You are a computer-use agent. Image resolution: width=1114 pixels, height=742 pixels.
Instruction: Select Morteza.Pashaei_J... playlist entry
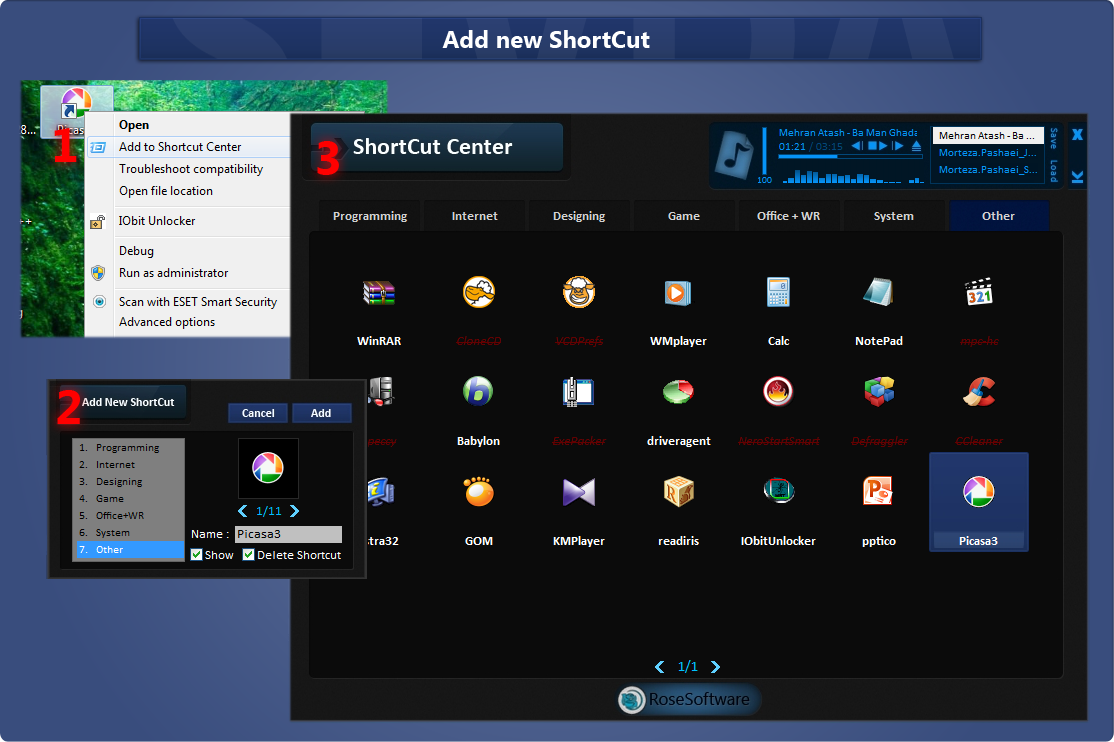coord(988,153)
